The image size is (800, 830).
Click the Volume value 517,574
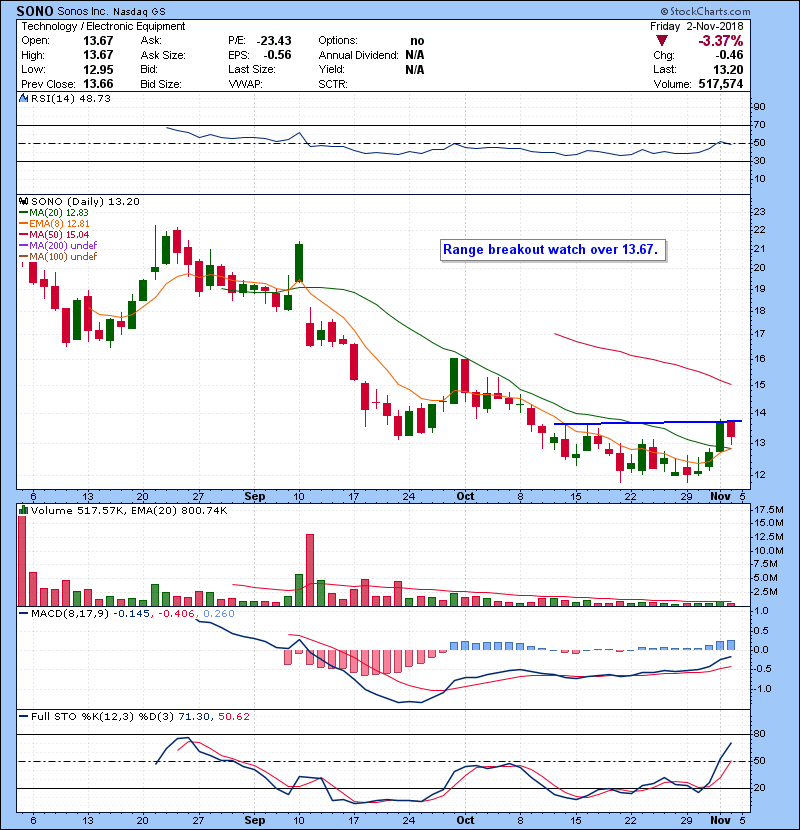click(721, 84)
